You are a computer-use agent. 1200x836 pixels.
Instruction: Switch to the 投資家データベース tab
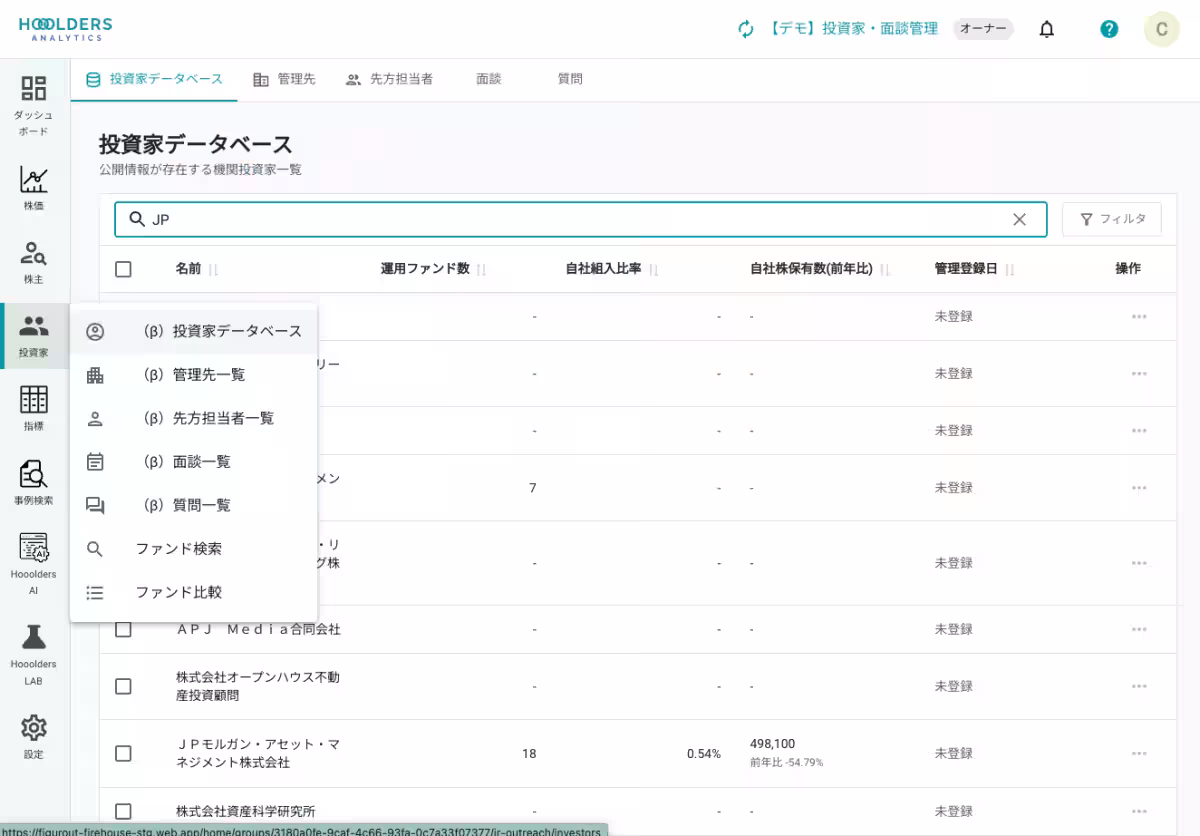click(154, 79)
